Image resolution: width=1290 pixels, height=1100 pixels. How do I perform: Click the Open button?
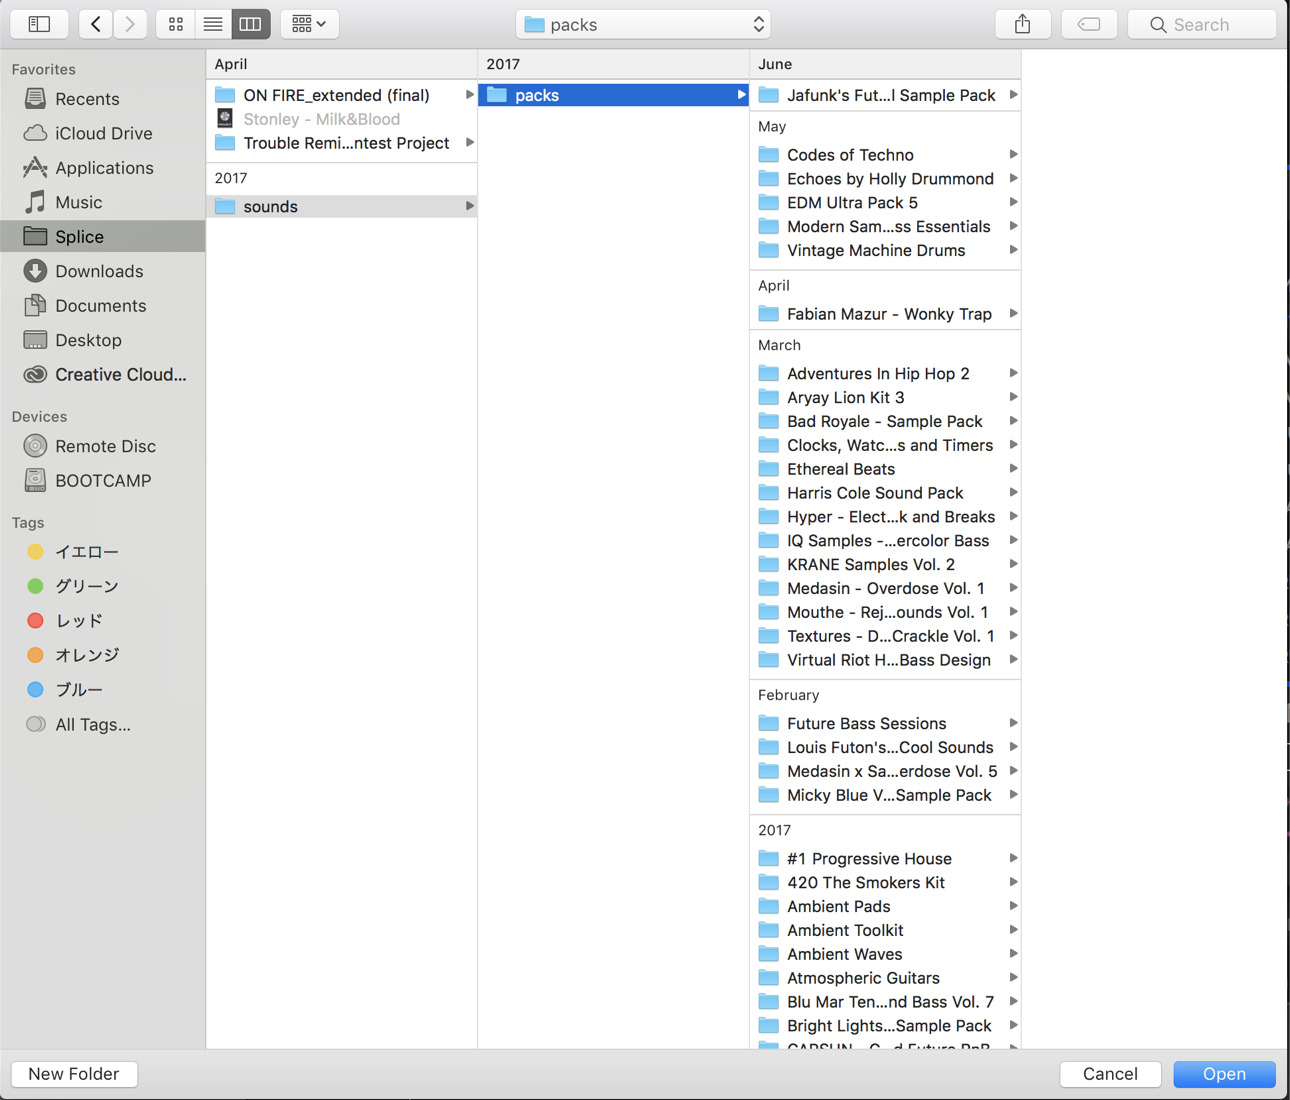tap(1224, 1074)
